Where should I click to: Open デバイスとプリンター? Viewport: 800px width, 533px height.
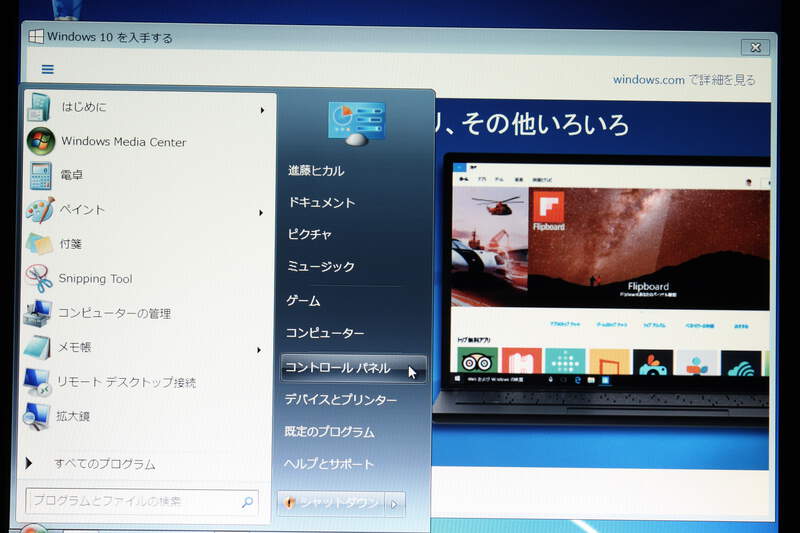(340, 399)
